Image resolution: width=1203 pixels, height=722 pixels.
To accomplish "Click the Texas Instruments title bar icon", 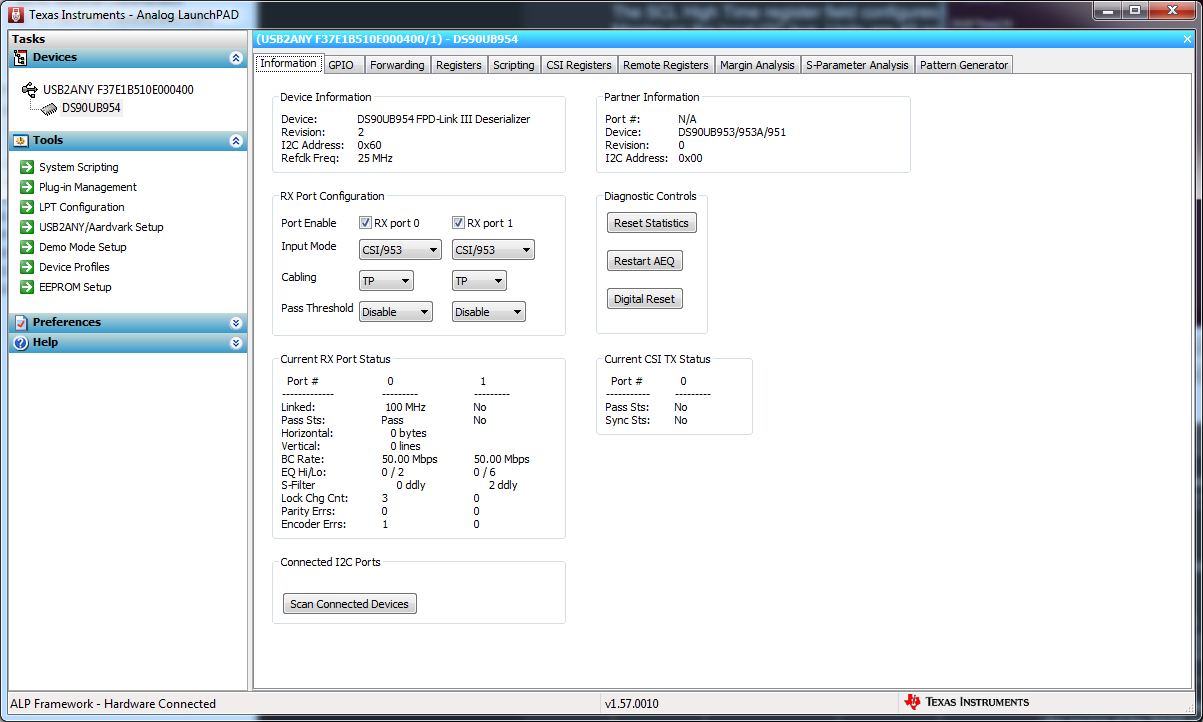I will (x=16, y=15).
